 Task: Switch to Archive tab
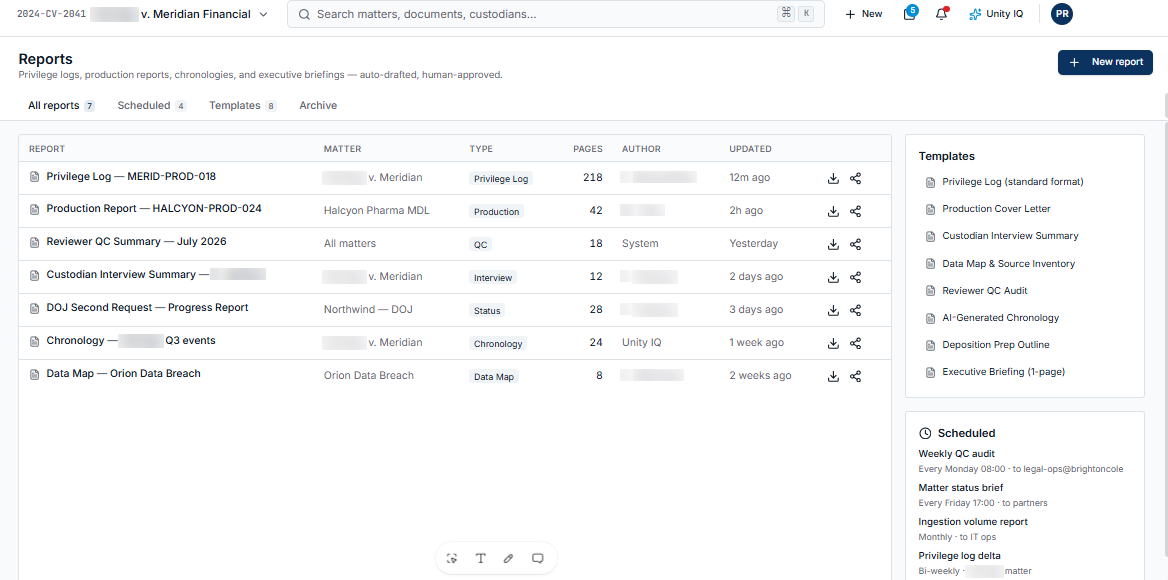coord(318,106)
